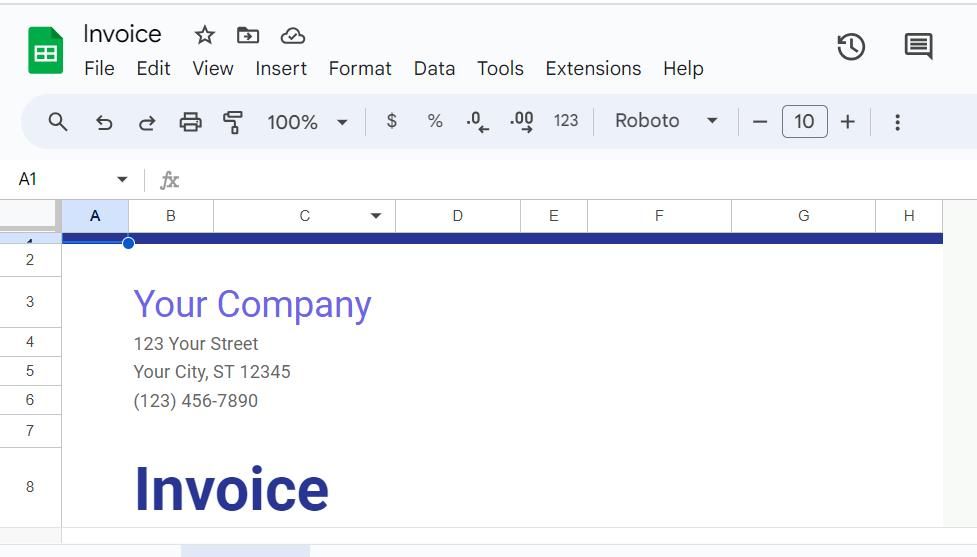This screenshot has height=557, width=977.
Task: Select column A header
Action: [x=95, y=216]
